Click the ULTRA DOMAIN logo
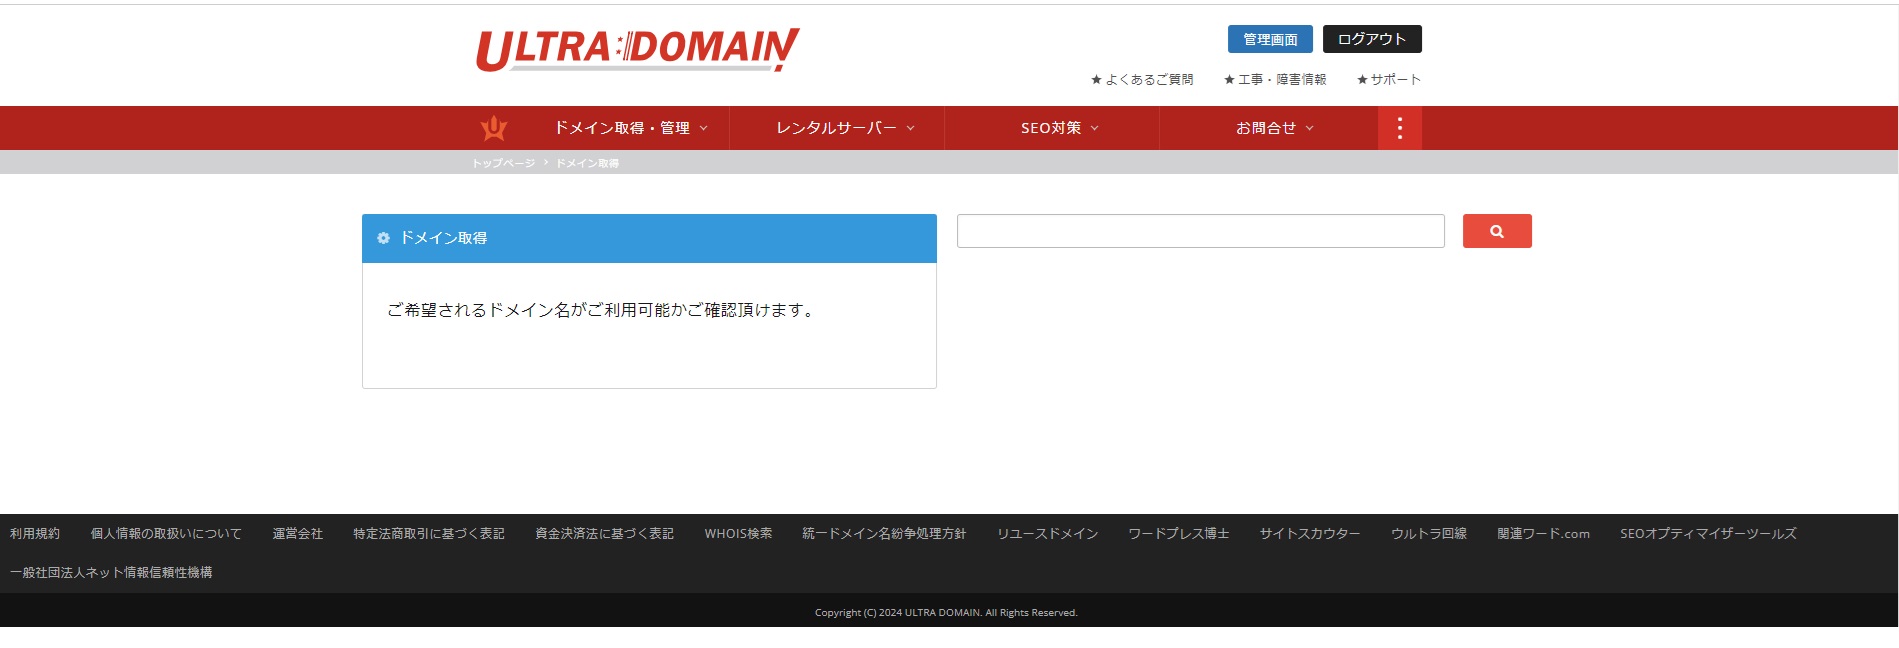1899x648 pixels. click(x=637, y=49)
